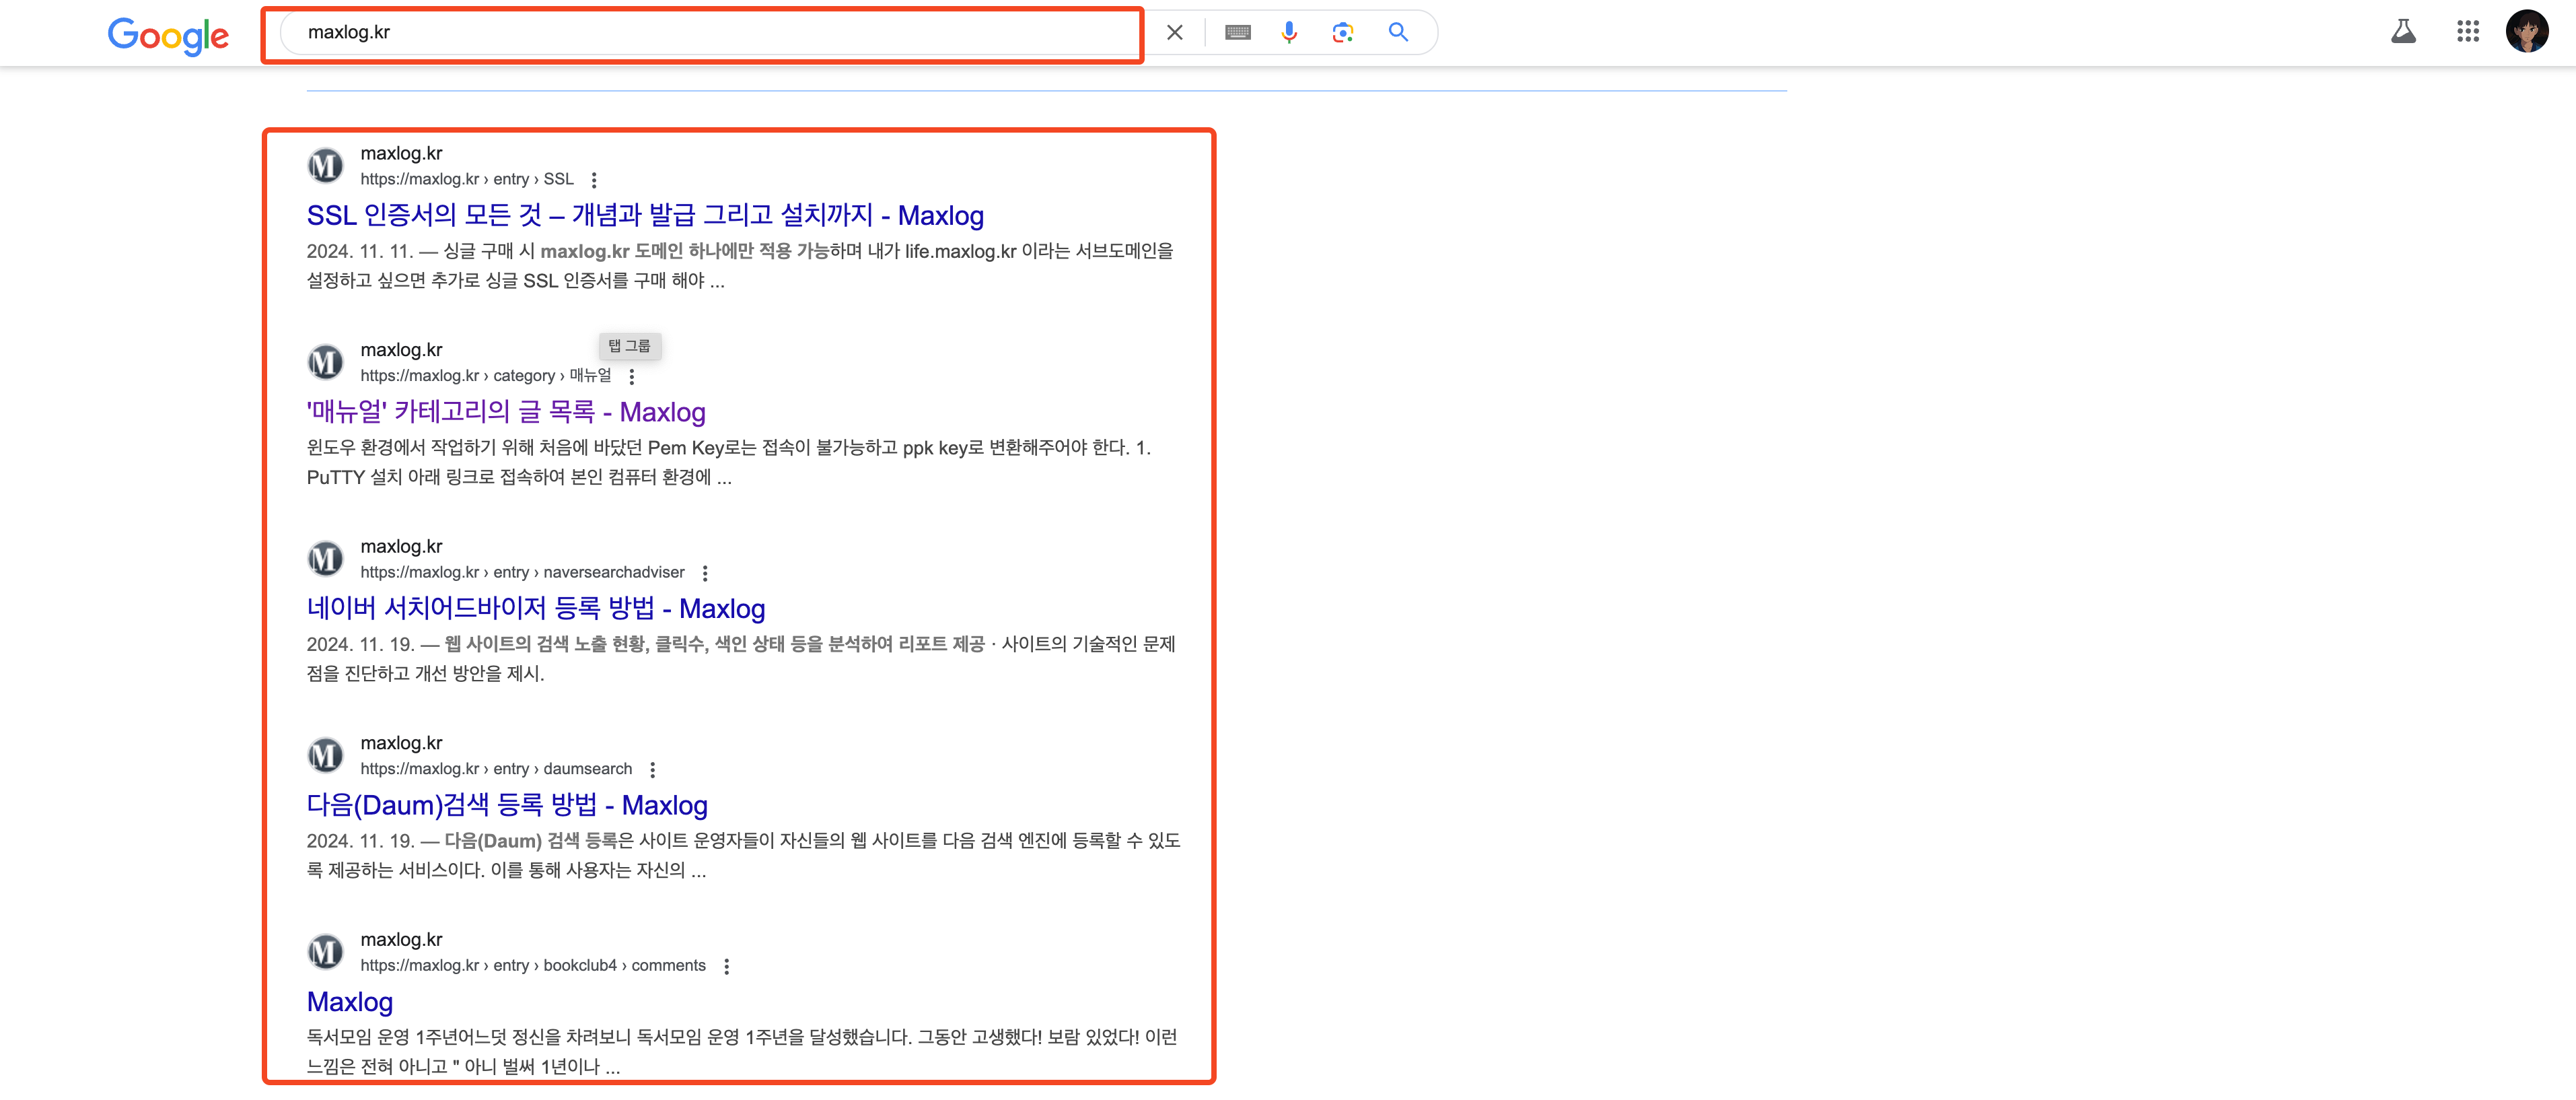Open 네이버 서치어드바이저 등록 방법 link

point(536,609)
